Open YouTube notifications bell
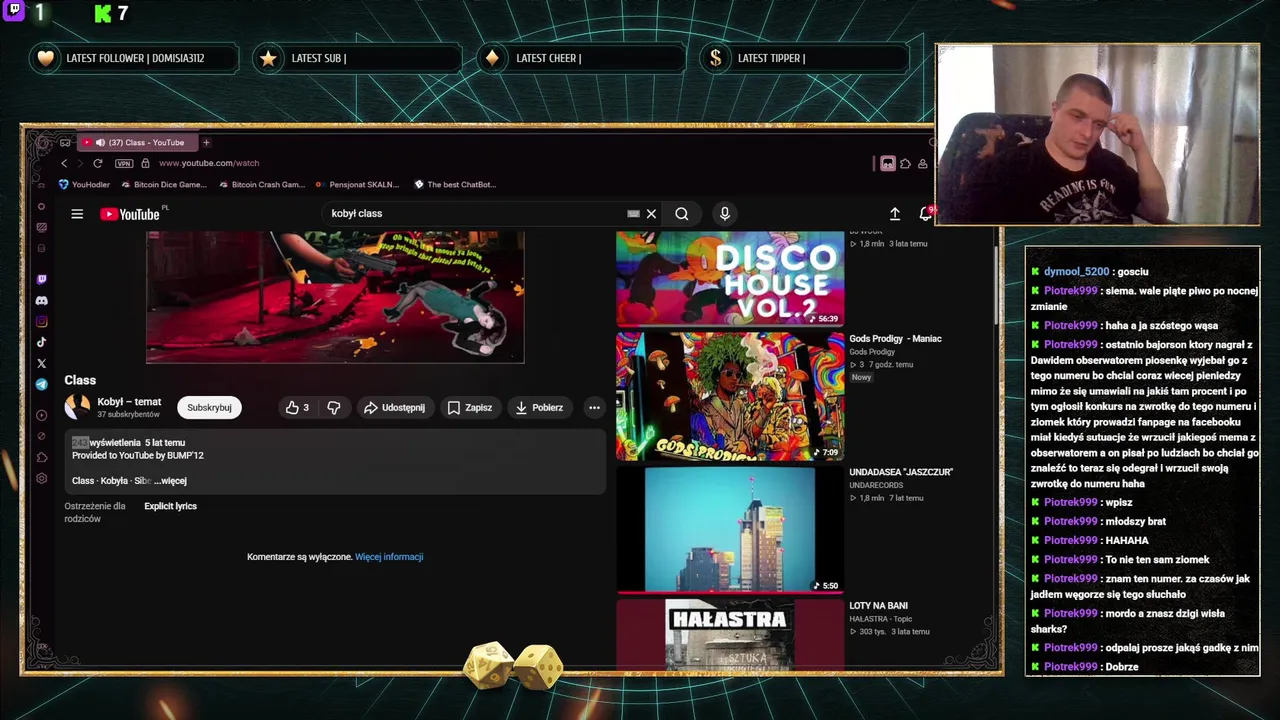The height and width of the screenshot is (720, 1280). click(925, 213)
